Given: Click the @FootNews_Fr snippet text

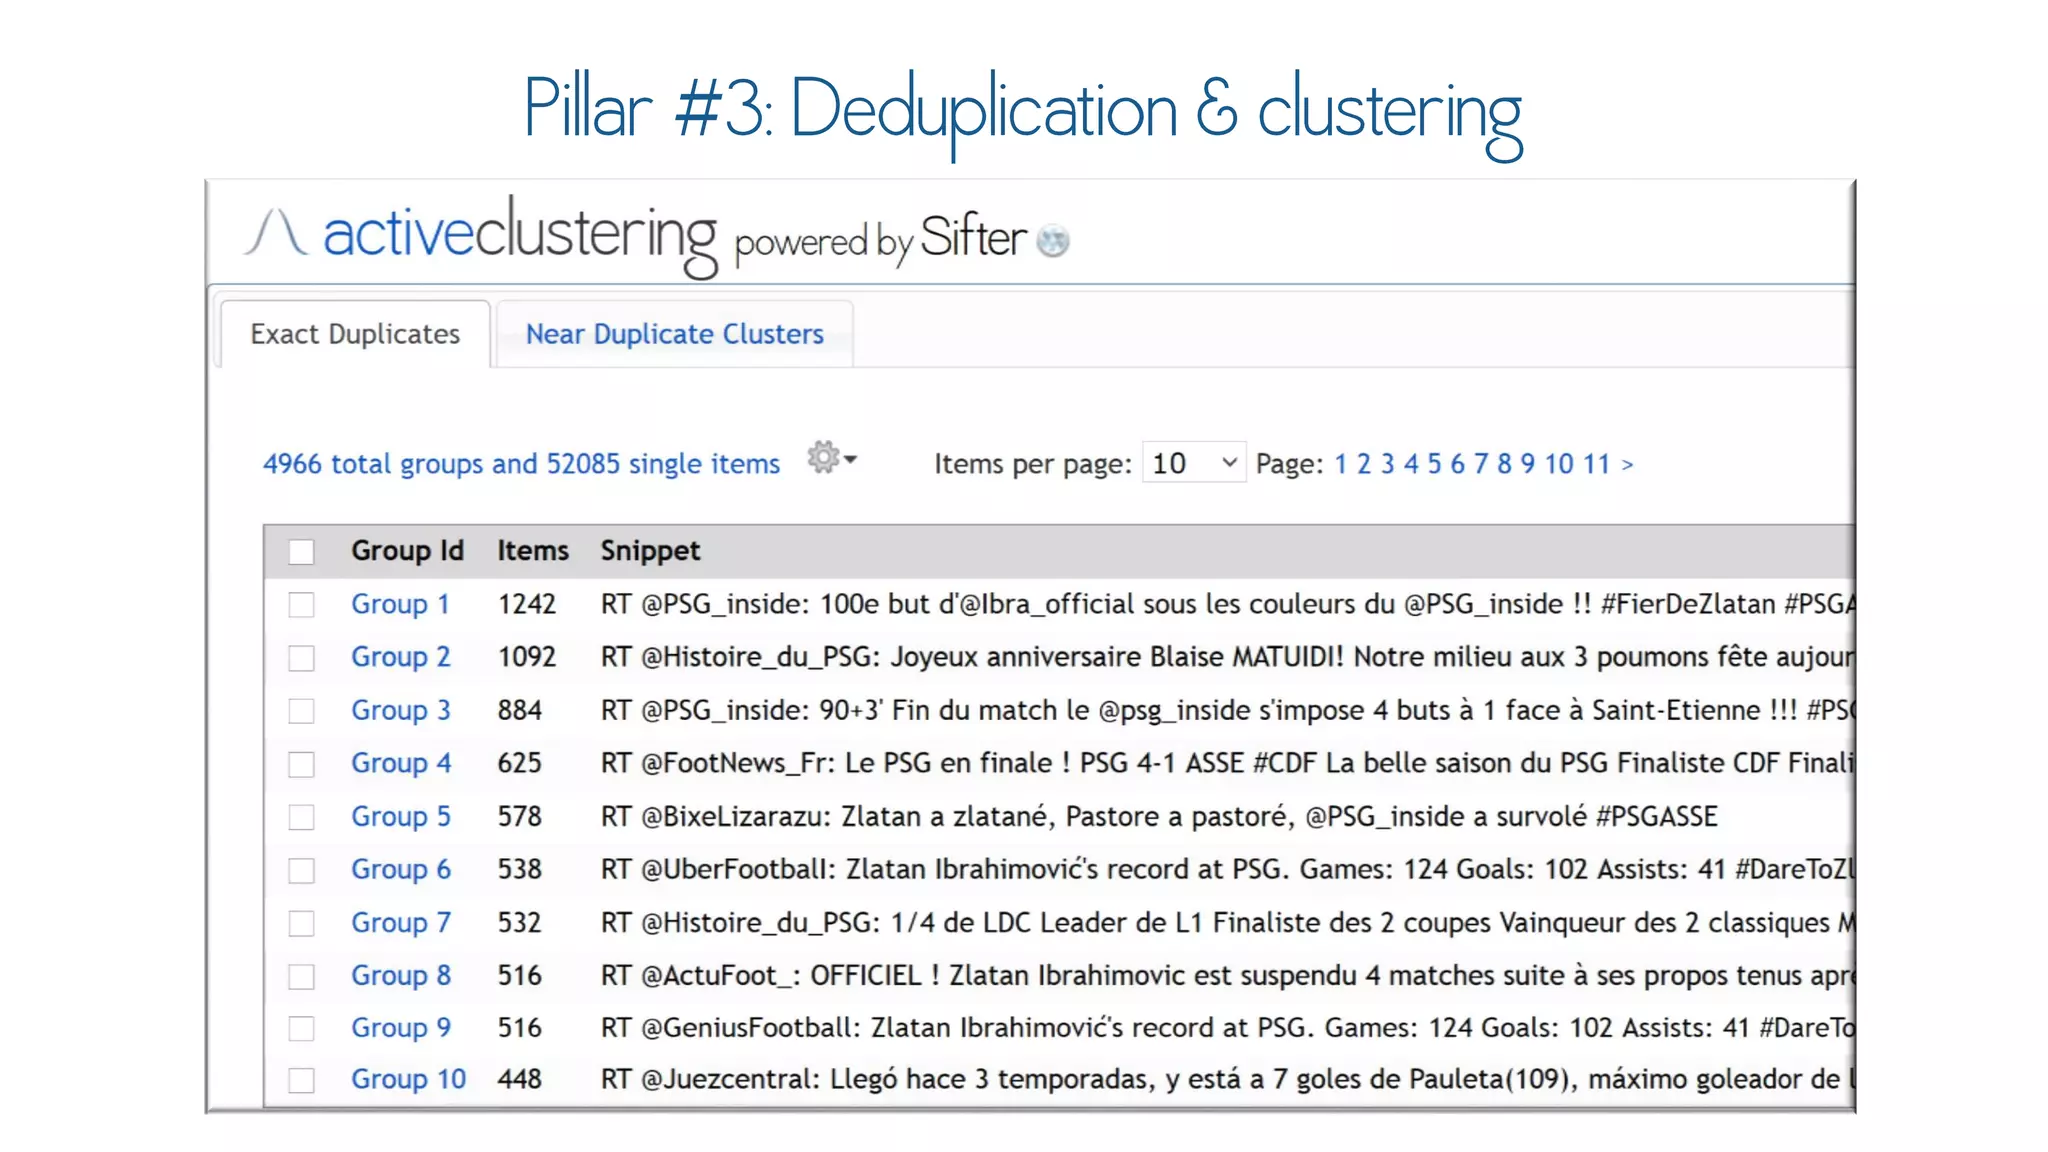Looking at the screenshot, I should pos(1227,763).
